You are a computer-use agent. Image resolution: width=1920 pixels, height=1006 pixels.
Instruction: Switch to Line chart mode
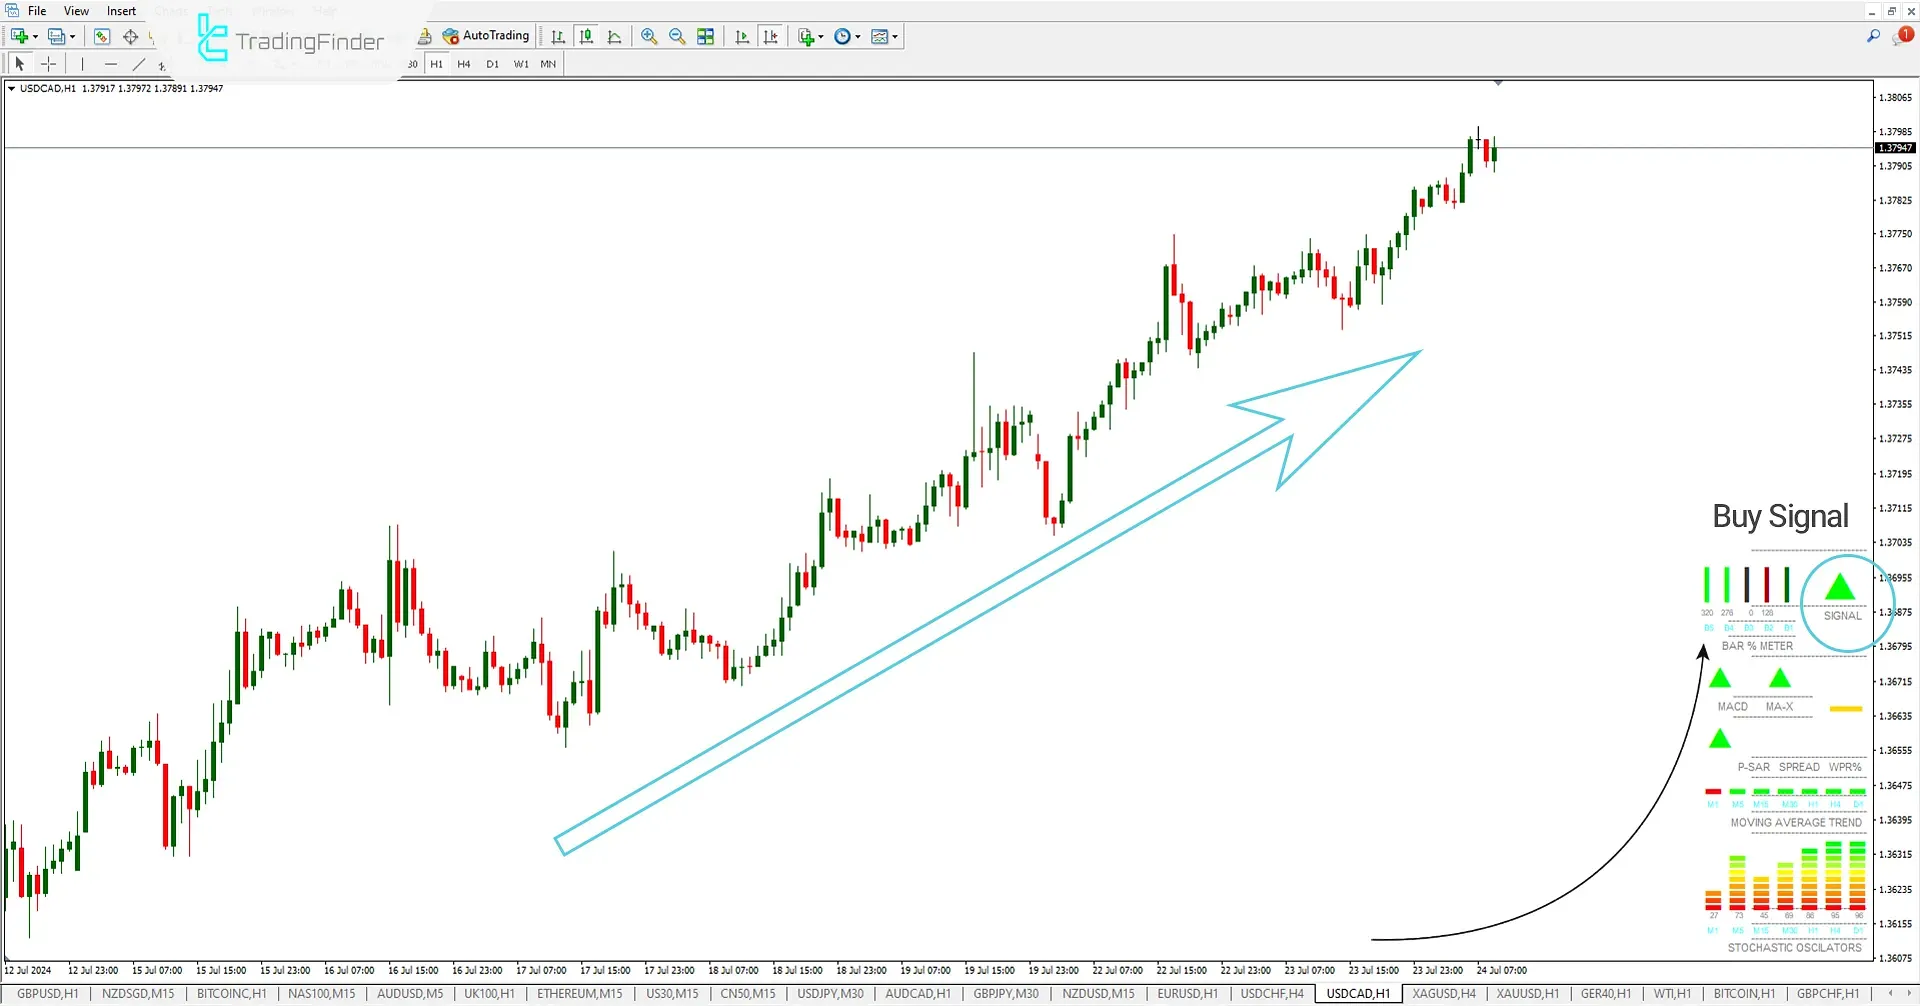(x=615, y=36)
